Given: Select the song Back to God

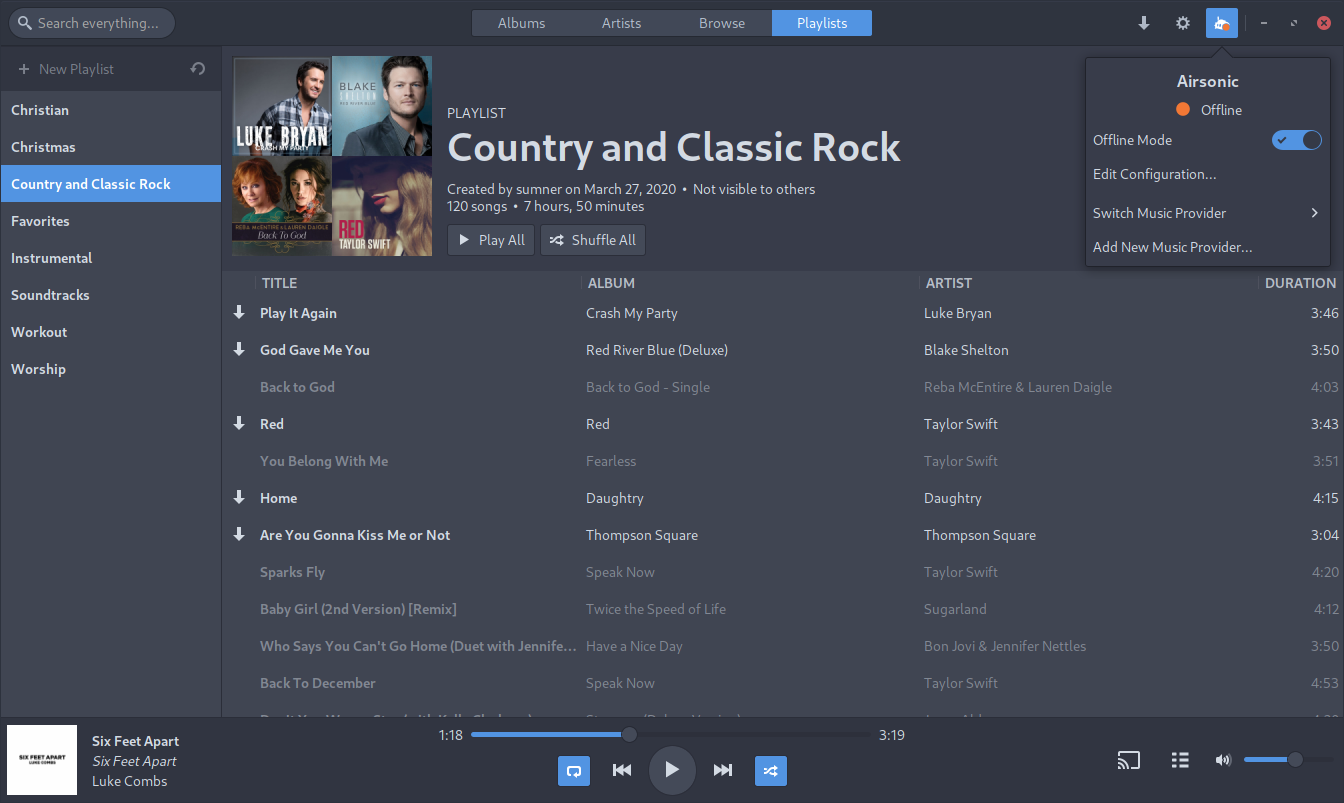Looking at the screenshot, I should [297, 387].
